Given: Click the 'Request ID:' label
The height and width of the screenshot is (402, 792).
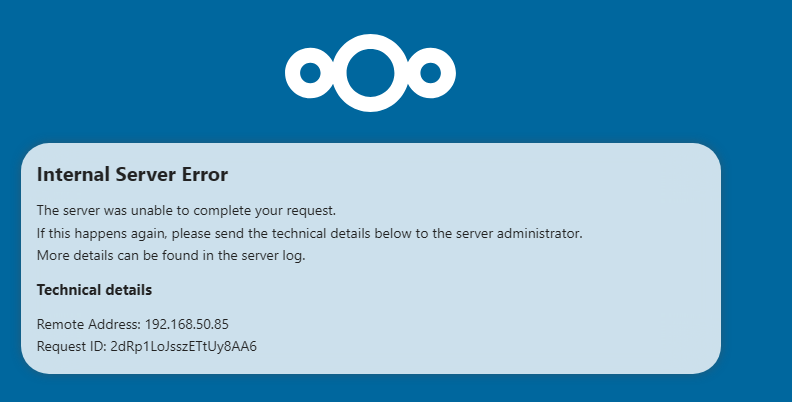Looking at the screenshot, I should [72, 346].
